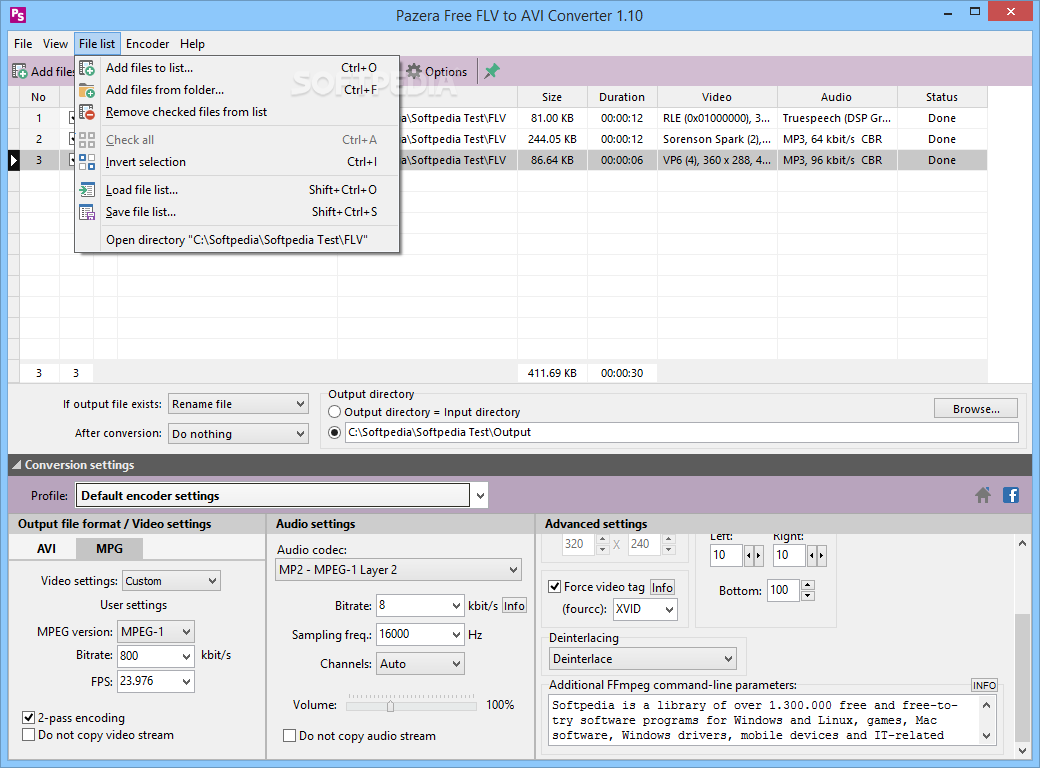
Task: Uncheck Force video tag checkbox
Action: coord(554,586)
